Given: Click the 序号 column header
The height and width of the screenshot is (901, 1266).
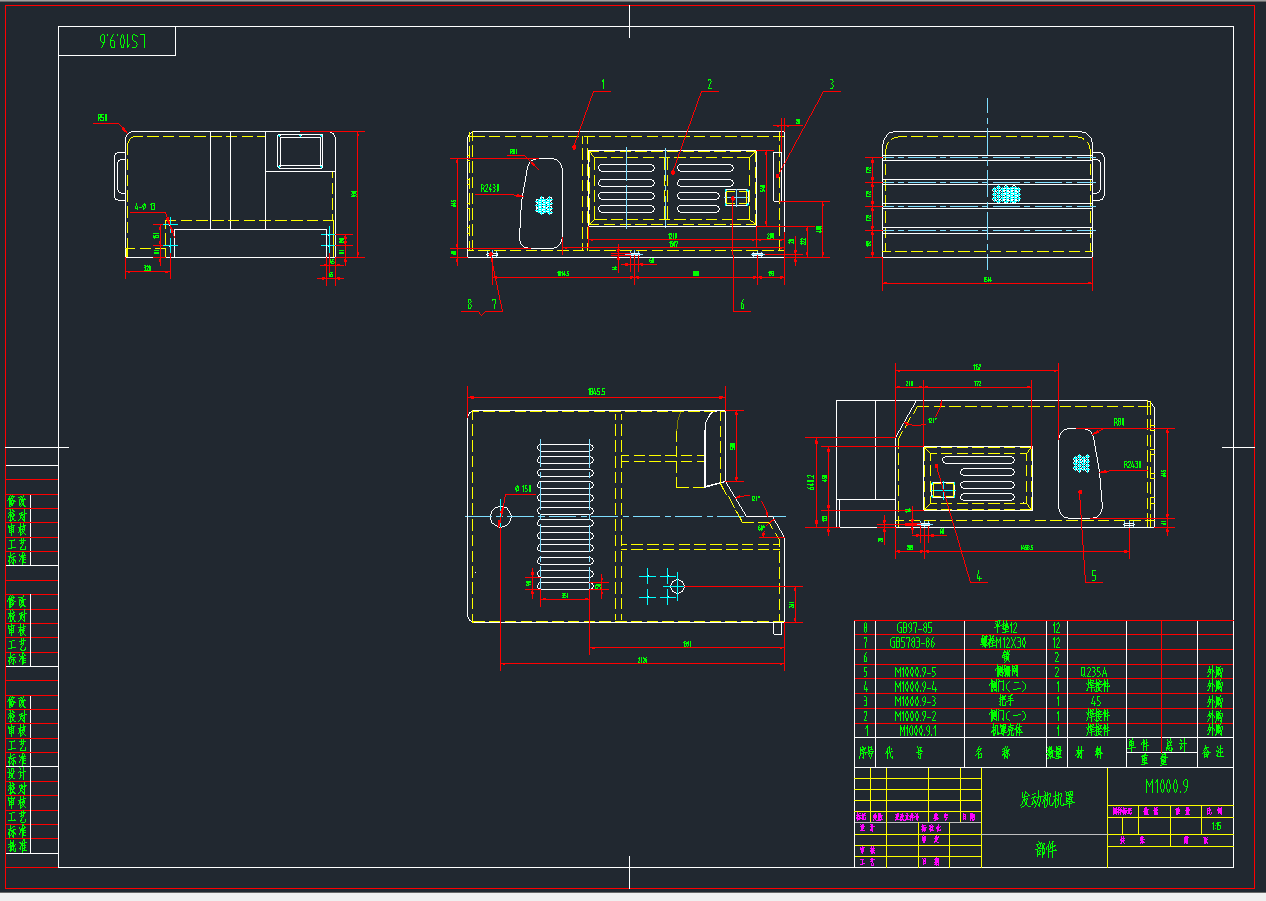Looking at the screenshot, I should click(866, 752).
